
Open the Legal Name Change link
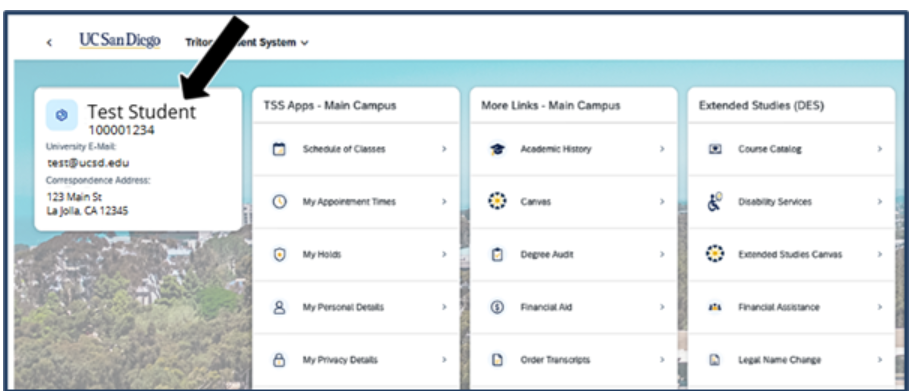coord(779,360)
